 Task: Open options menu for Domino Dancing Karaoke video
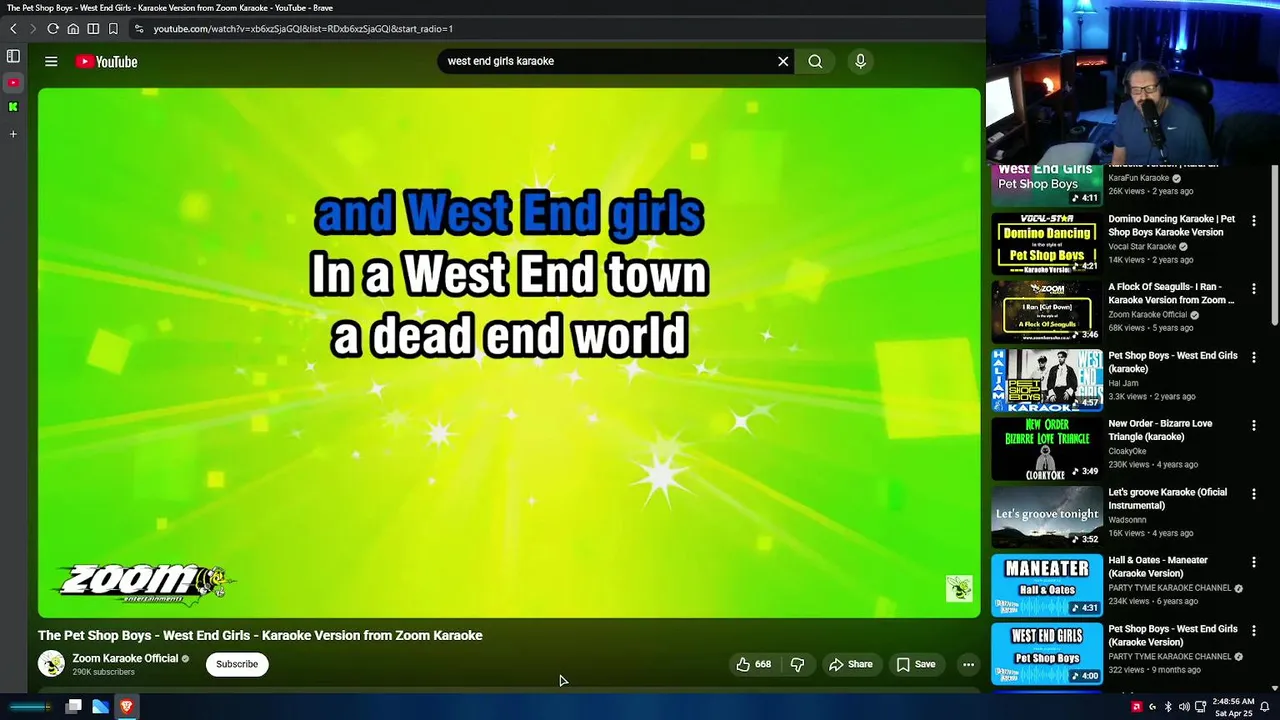tap(1253, 220)
